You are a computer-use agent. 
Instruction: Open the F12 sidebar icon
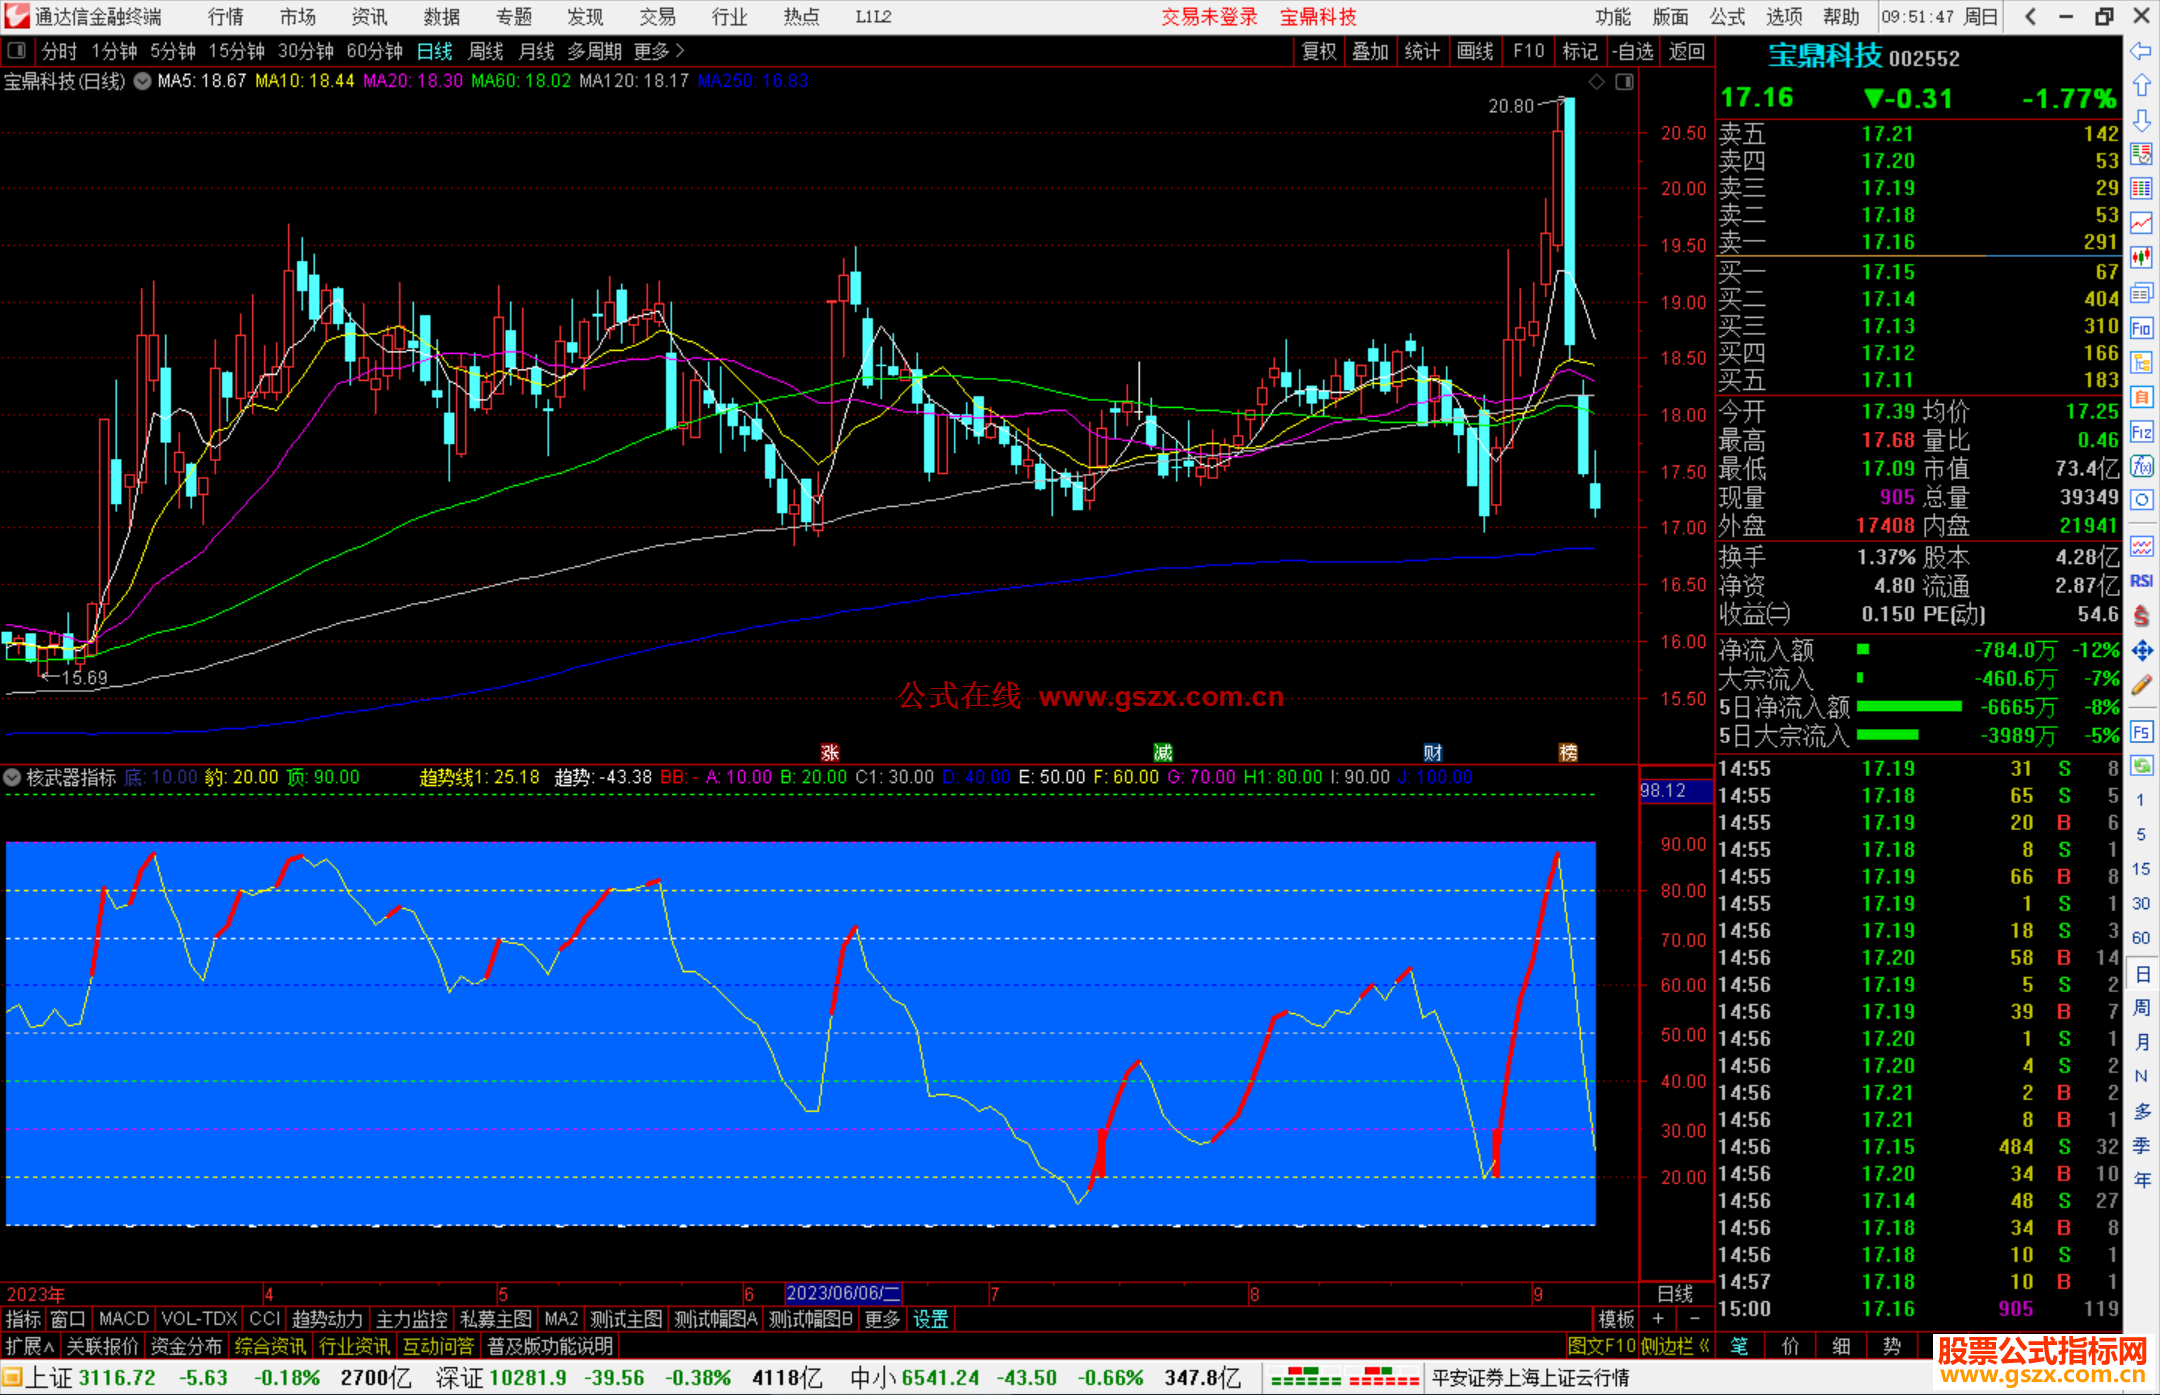tap(2141, 432)
